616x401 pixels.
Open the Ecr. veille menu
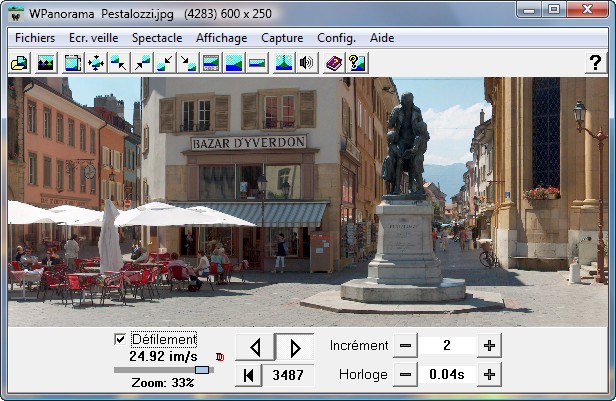tap(94, 38)
